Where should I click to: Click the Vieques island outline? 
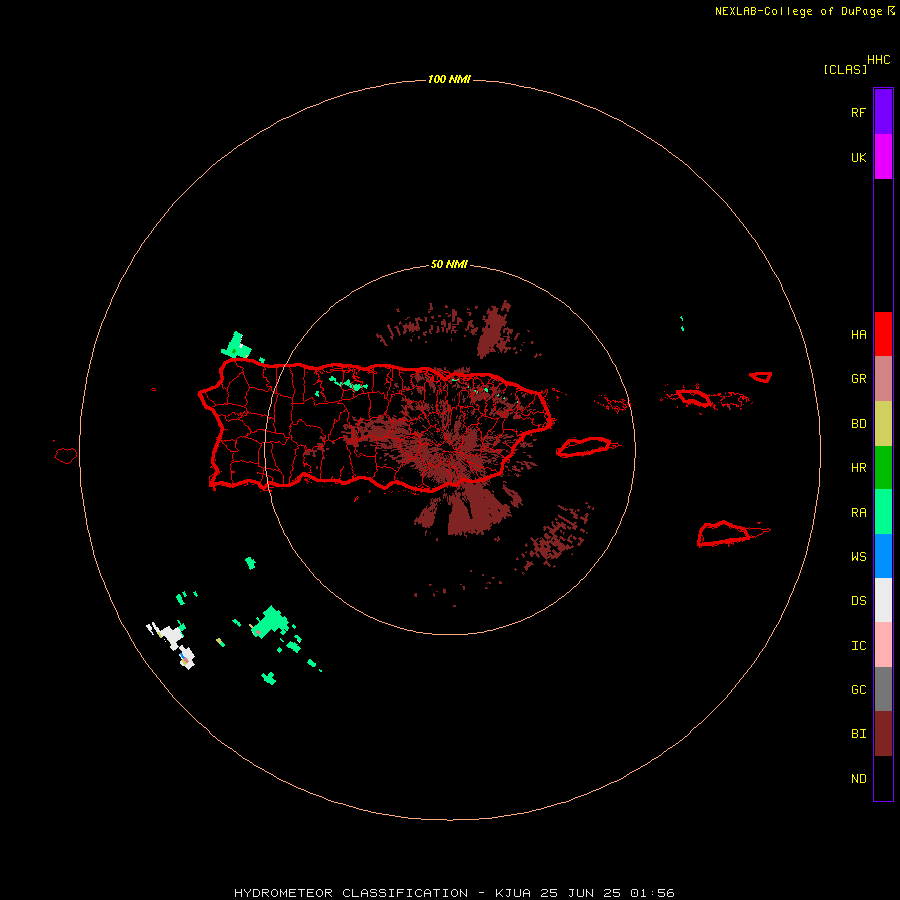[x=584, y=447]
